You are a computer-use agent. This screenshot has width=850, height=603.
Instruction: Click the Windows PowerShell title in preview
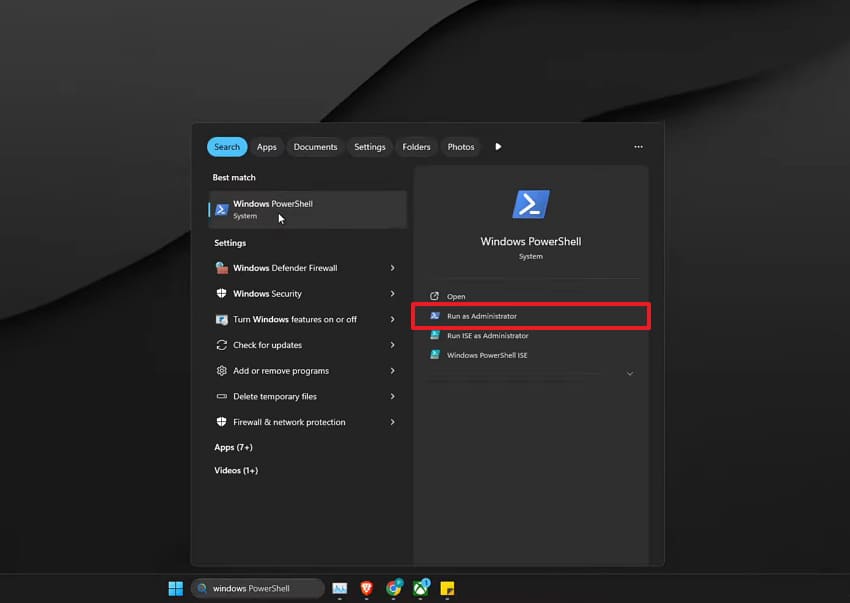[531, 242]
